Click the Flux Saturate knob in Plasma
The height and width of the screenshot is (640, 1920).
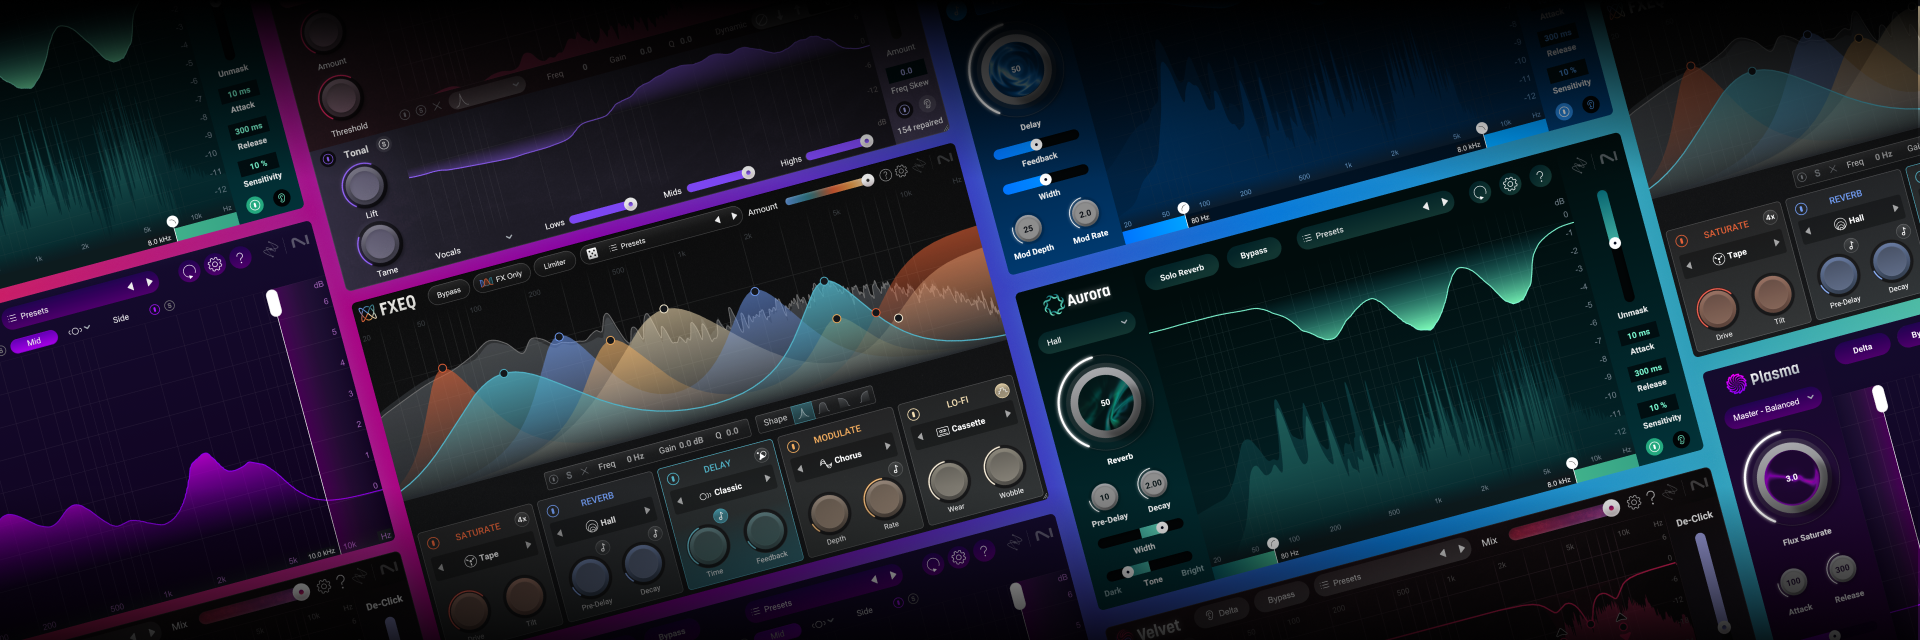(x=1791, y=477)
